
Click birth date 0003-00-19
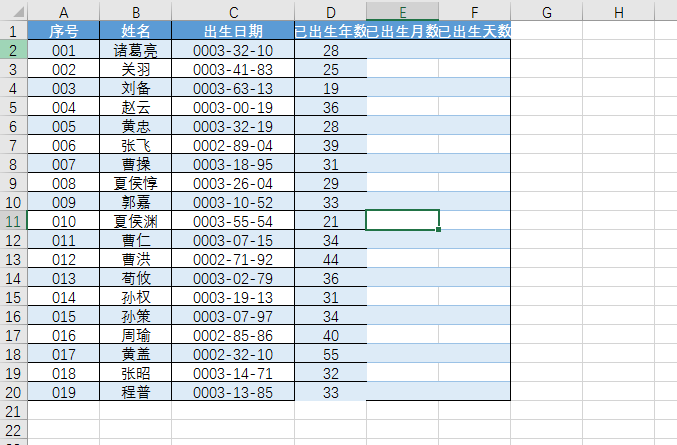pyautogui.click(x=233, y=107)
